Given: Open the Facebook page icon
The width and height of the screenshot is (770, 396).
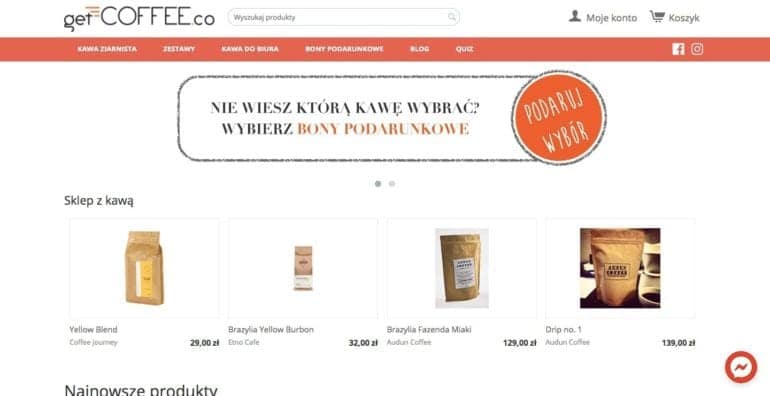Looking at the screenshot, I should pos(678,49).
